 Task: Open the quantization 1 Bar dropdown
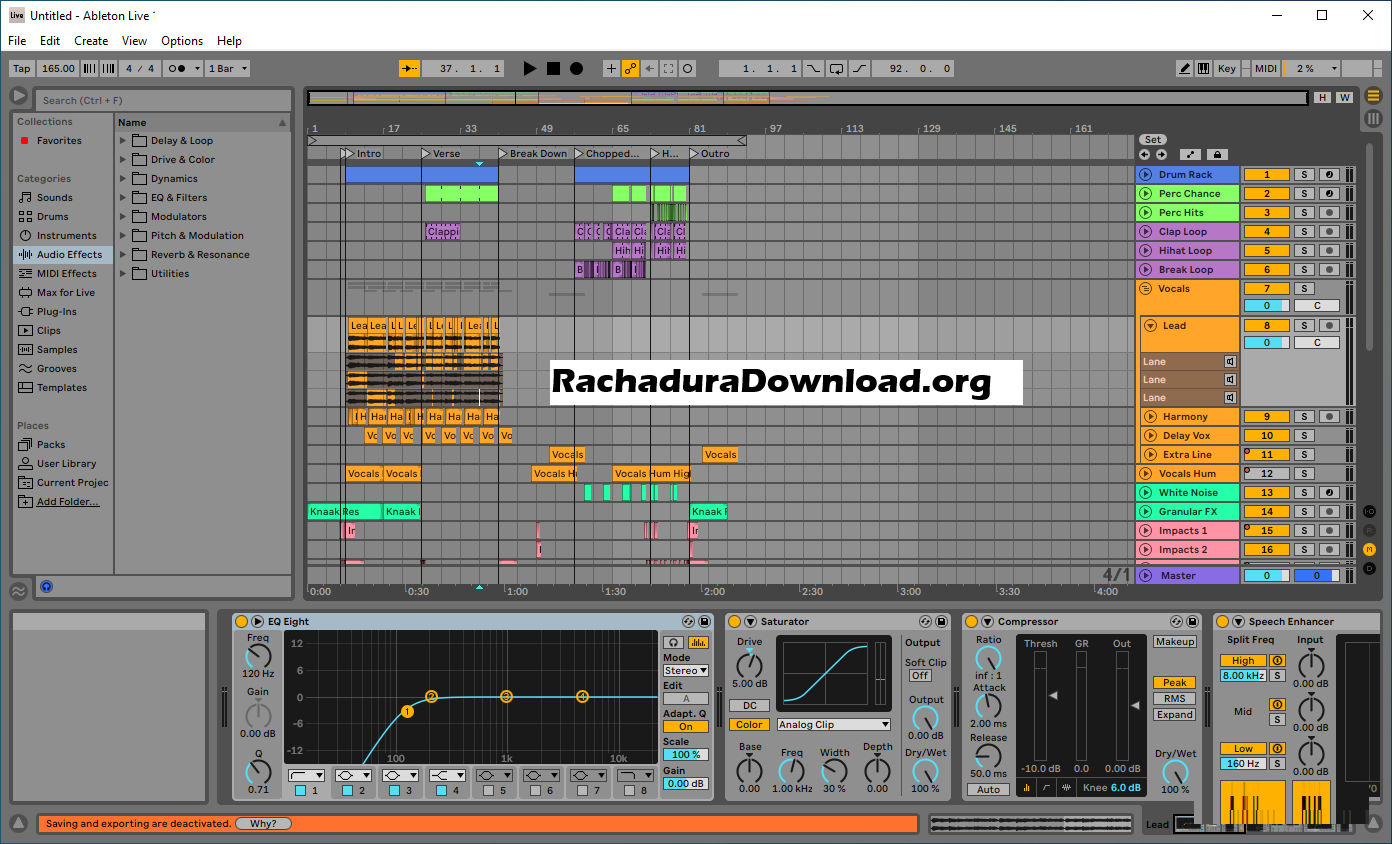click(x=228, y=68)
